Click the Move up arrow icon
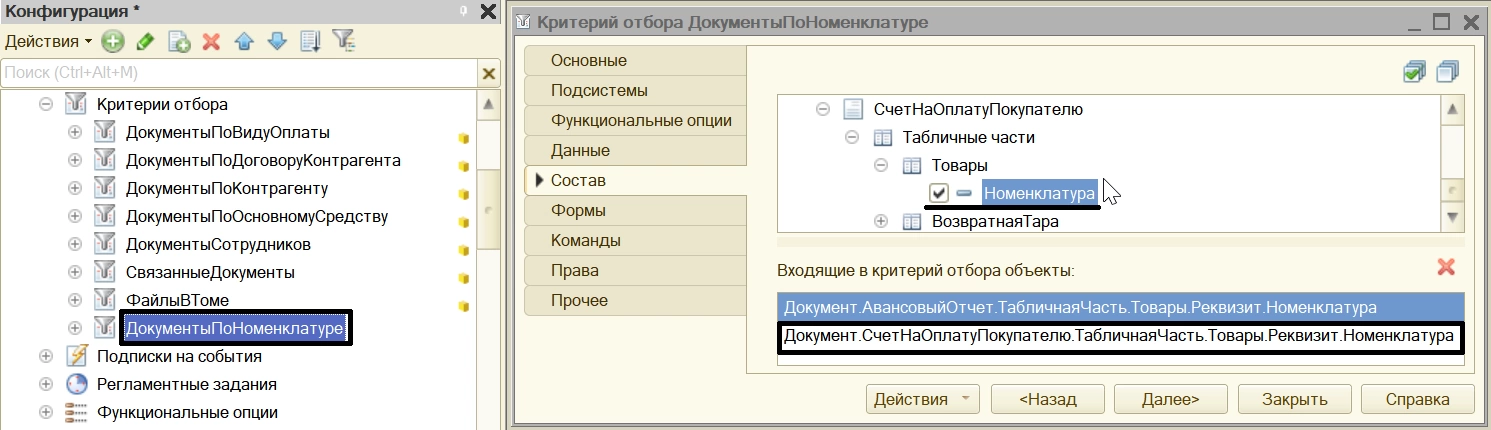Viewport: 1491px width, 430px height. coord(243,42)
